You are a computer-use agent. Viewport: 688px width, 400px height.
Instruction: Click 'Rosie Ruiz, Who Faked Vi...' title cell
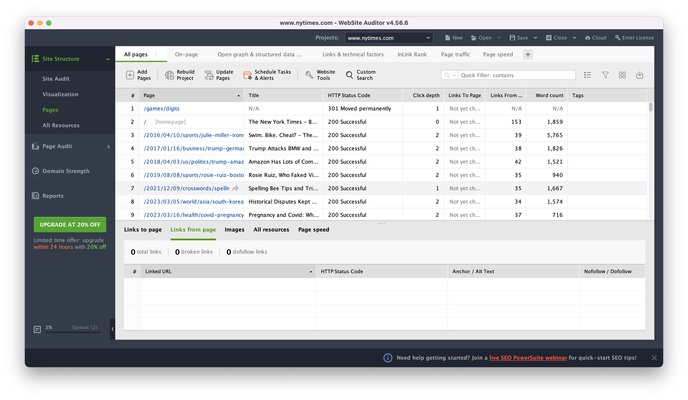point(283,175)
